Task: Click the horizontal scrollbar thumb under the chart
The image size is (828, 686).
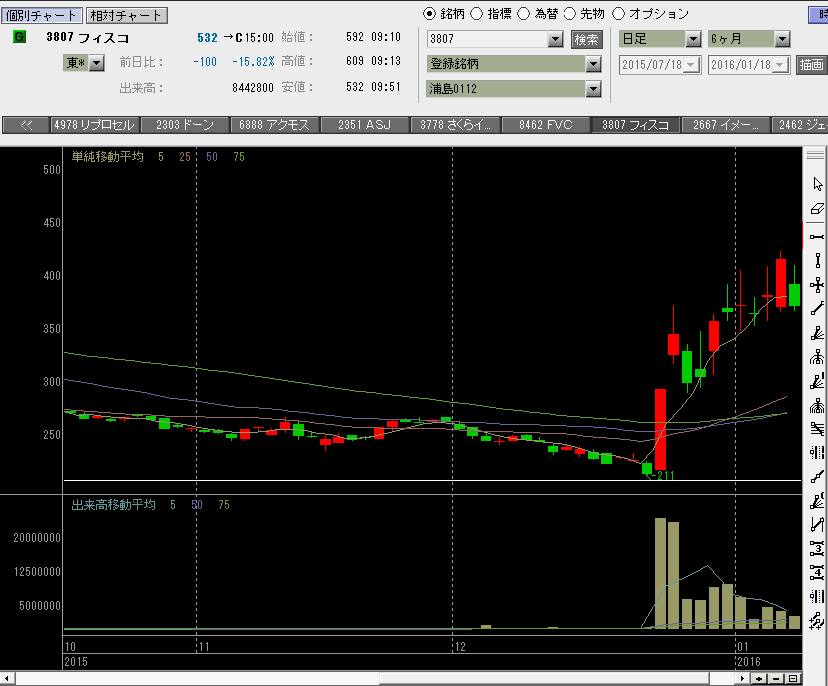Action: click(544, 679)
